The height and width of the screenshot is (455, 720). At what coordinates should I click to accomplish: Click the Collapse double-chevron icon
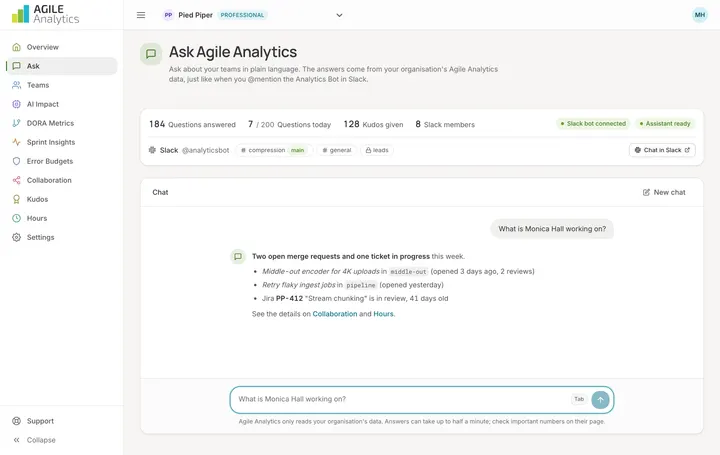[x=17, y=440]
